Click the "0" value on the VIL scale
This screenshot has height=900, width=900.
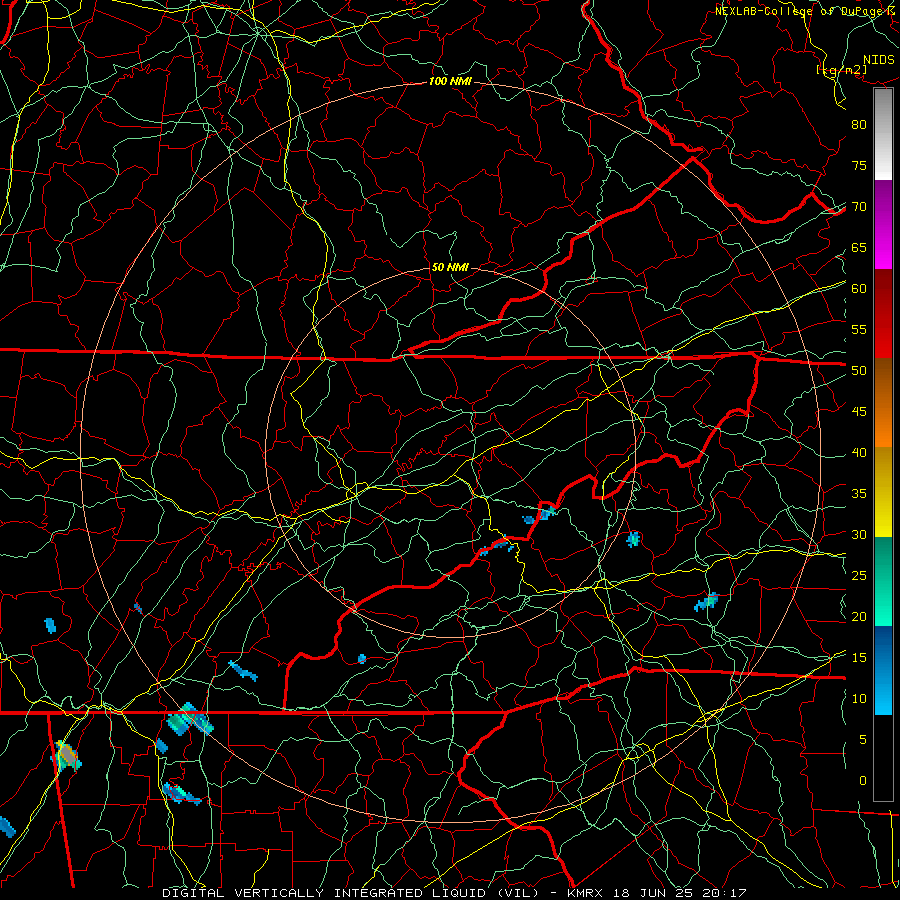[x=863, y=781]
